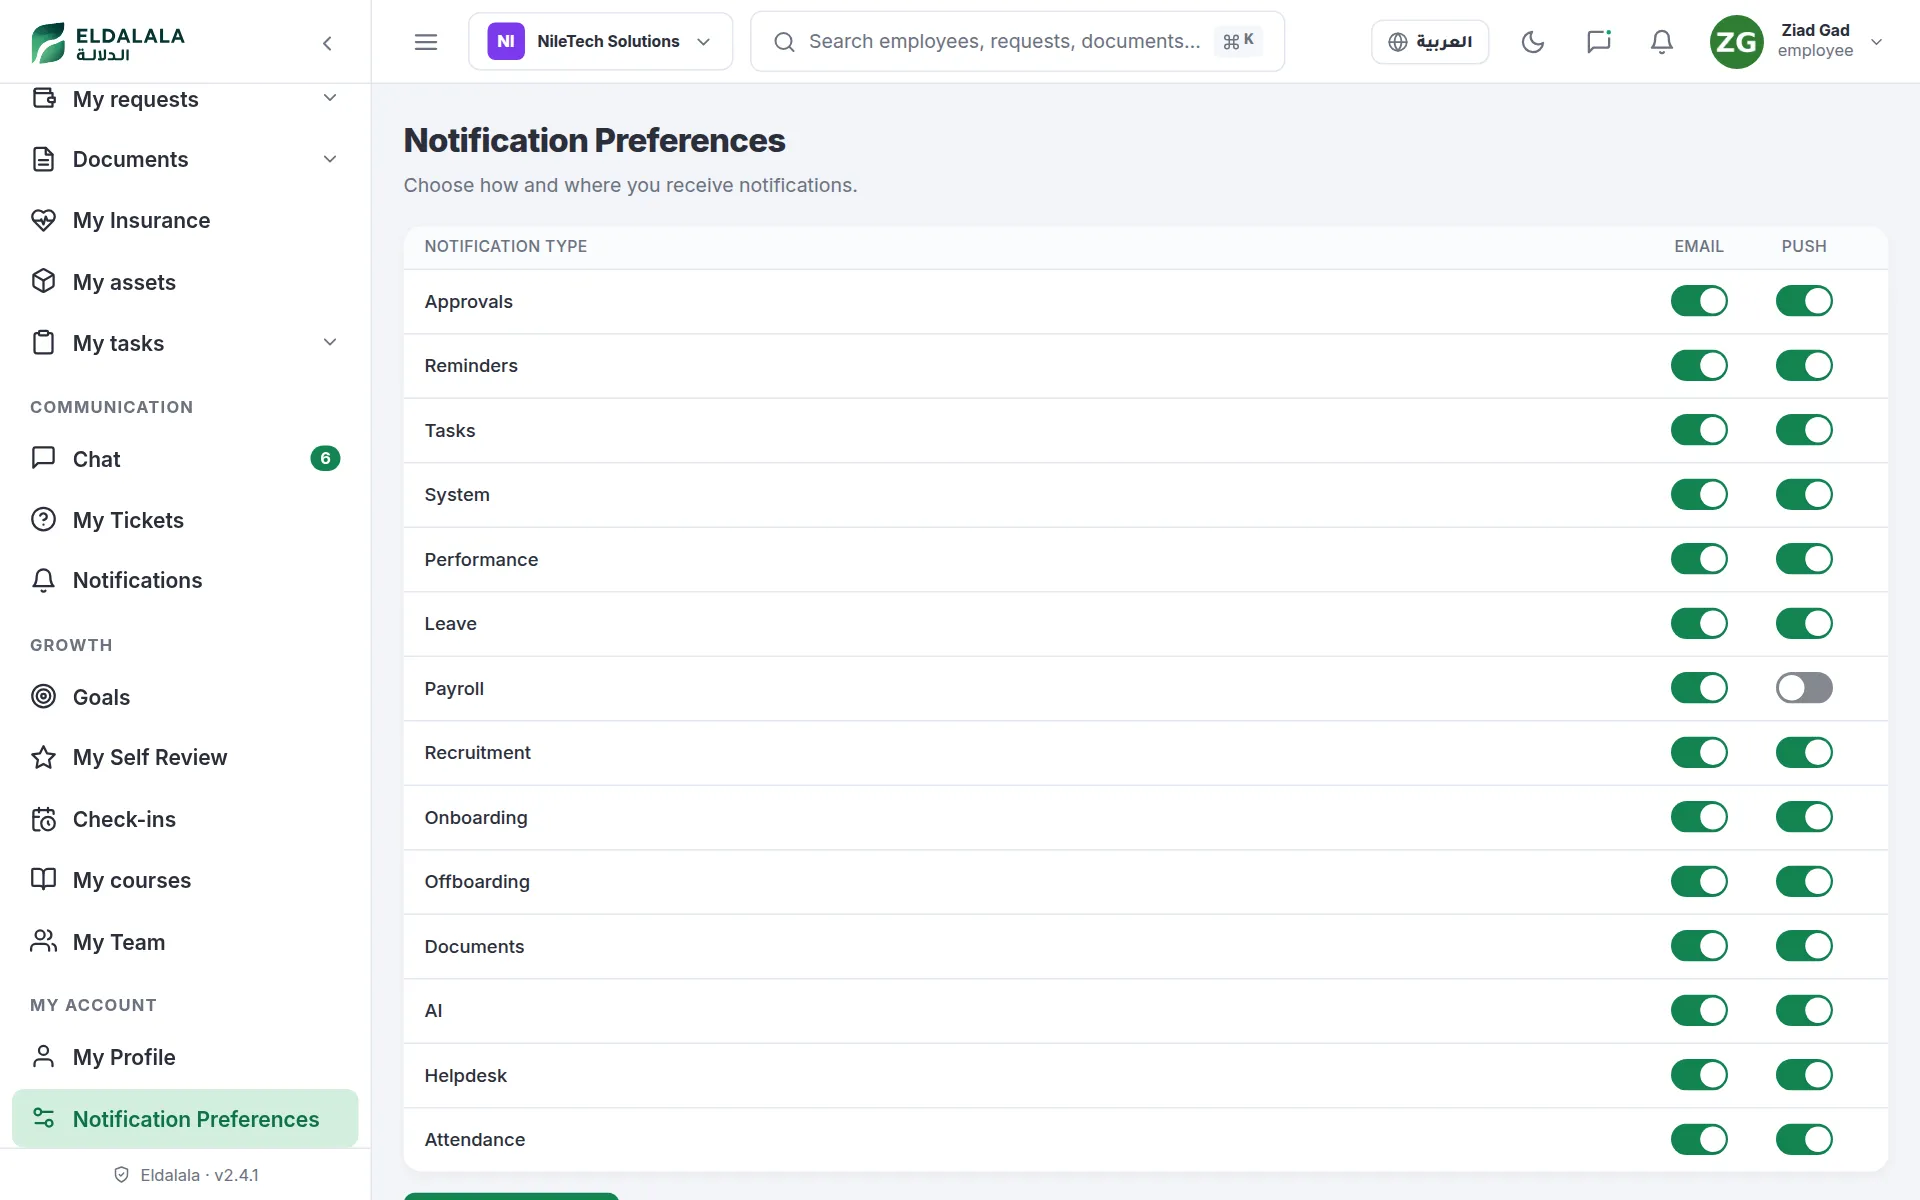Viewport: 1920px width, 1200px height.
Task: Open NileTech Solutions company dropdown
Action: 600,42
